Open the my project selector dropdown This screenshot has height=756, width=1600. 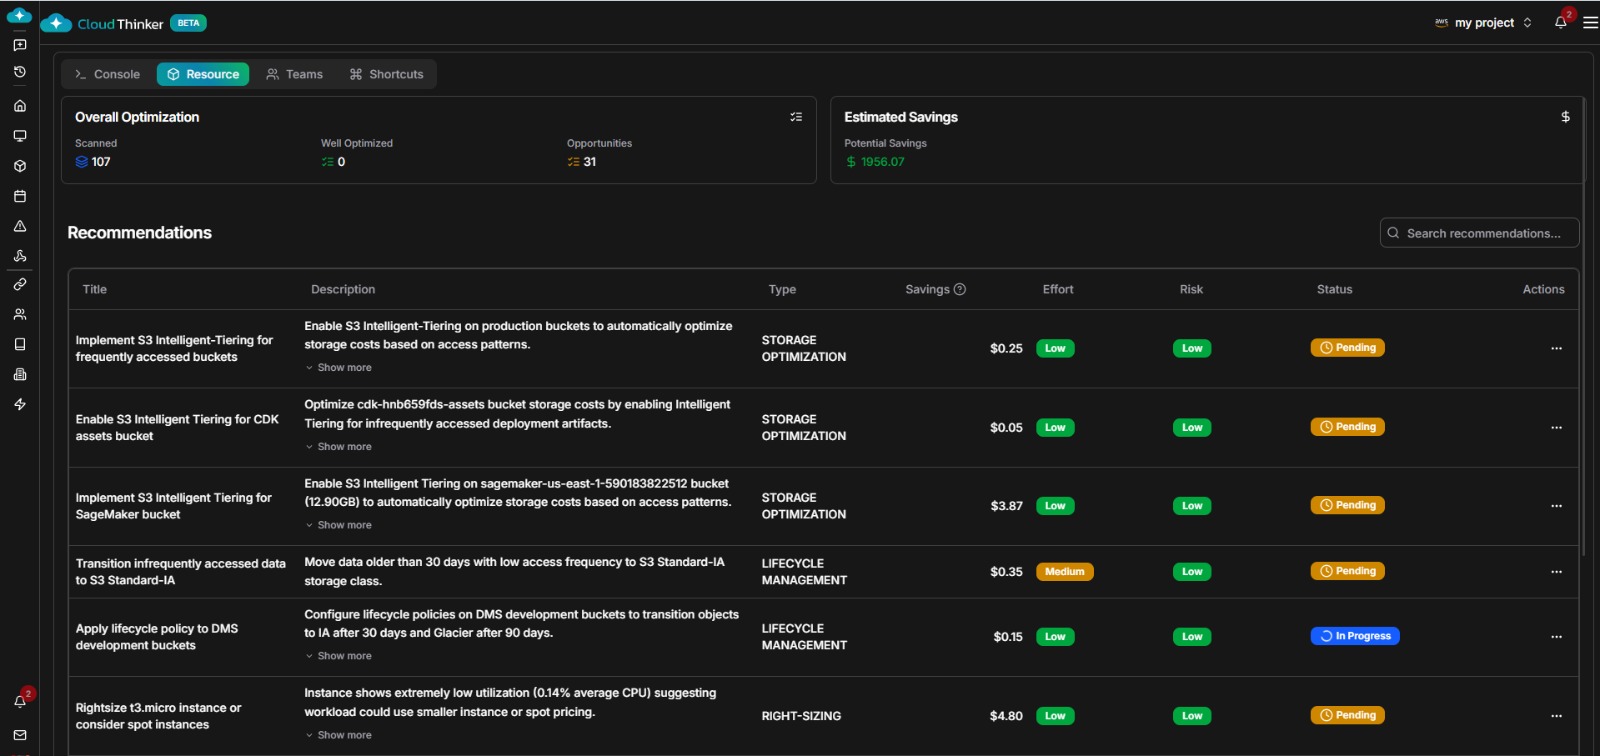click(x=1483, y=22)
